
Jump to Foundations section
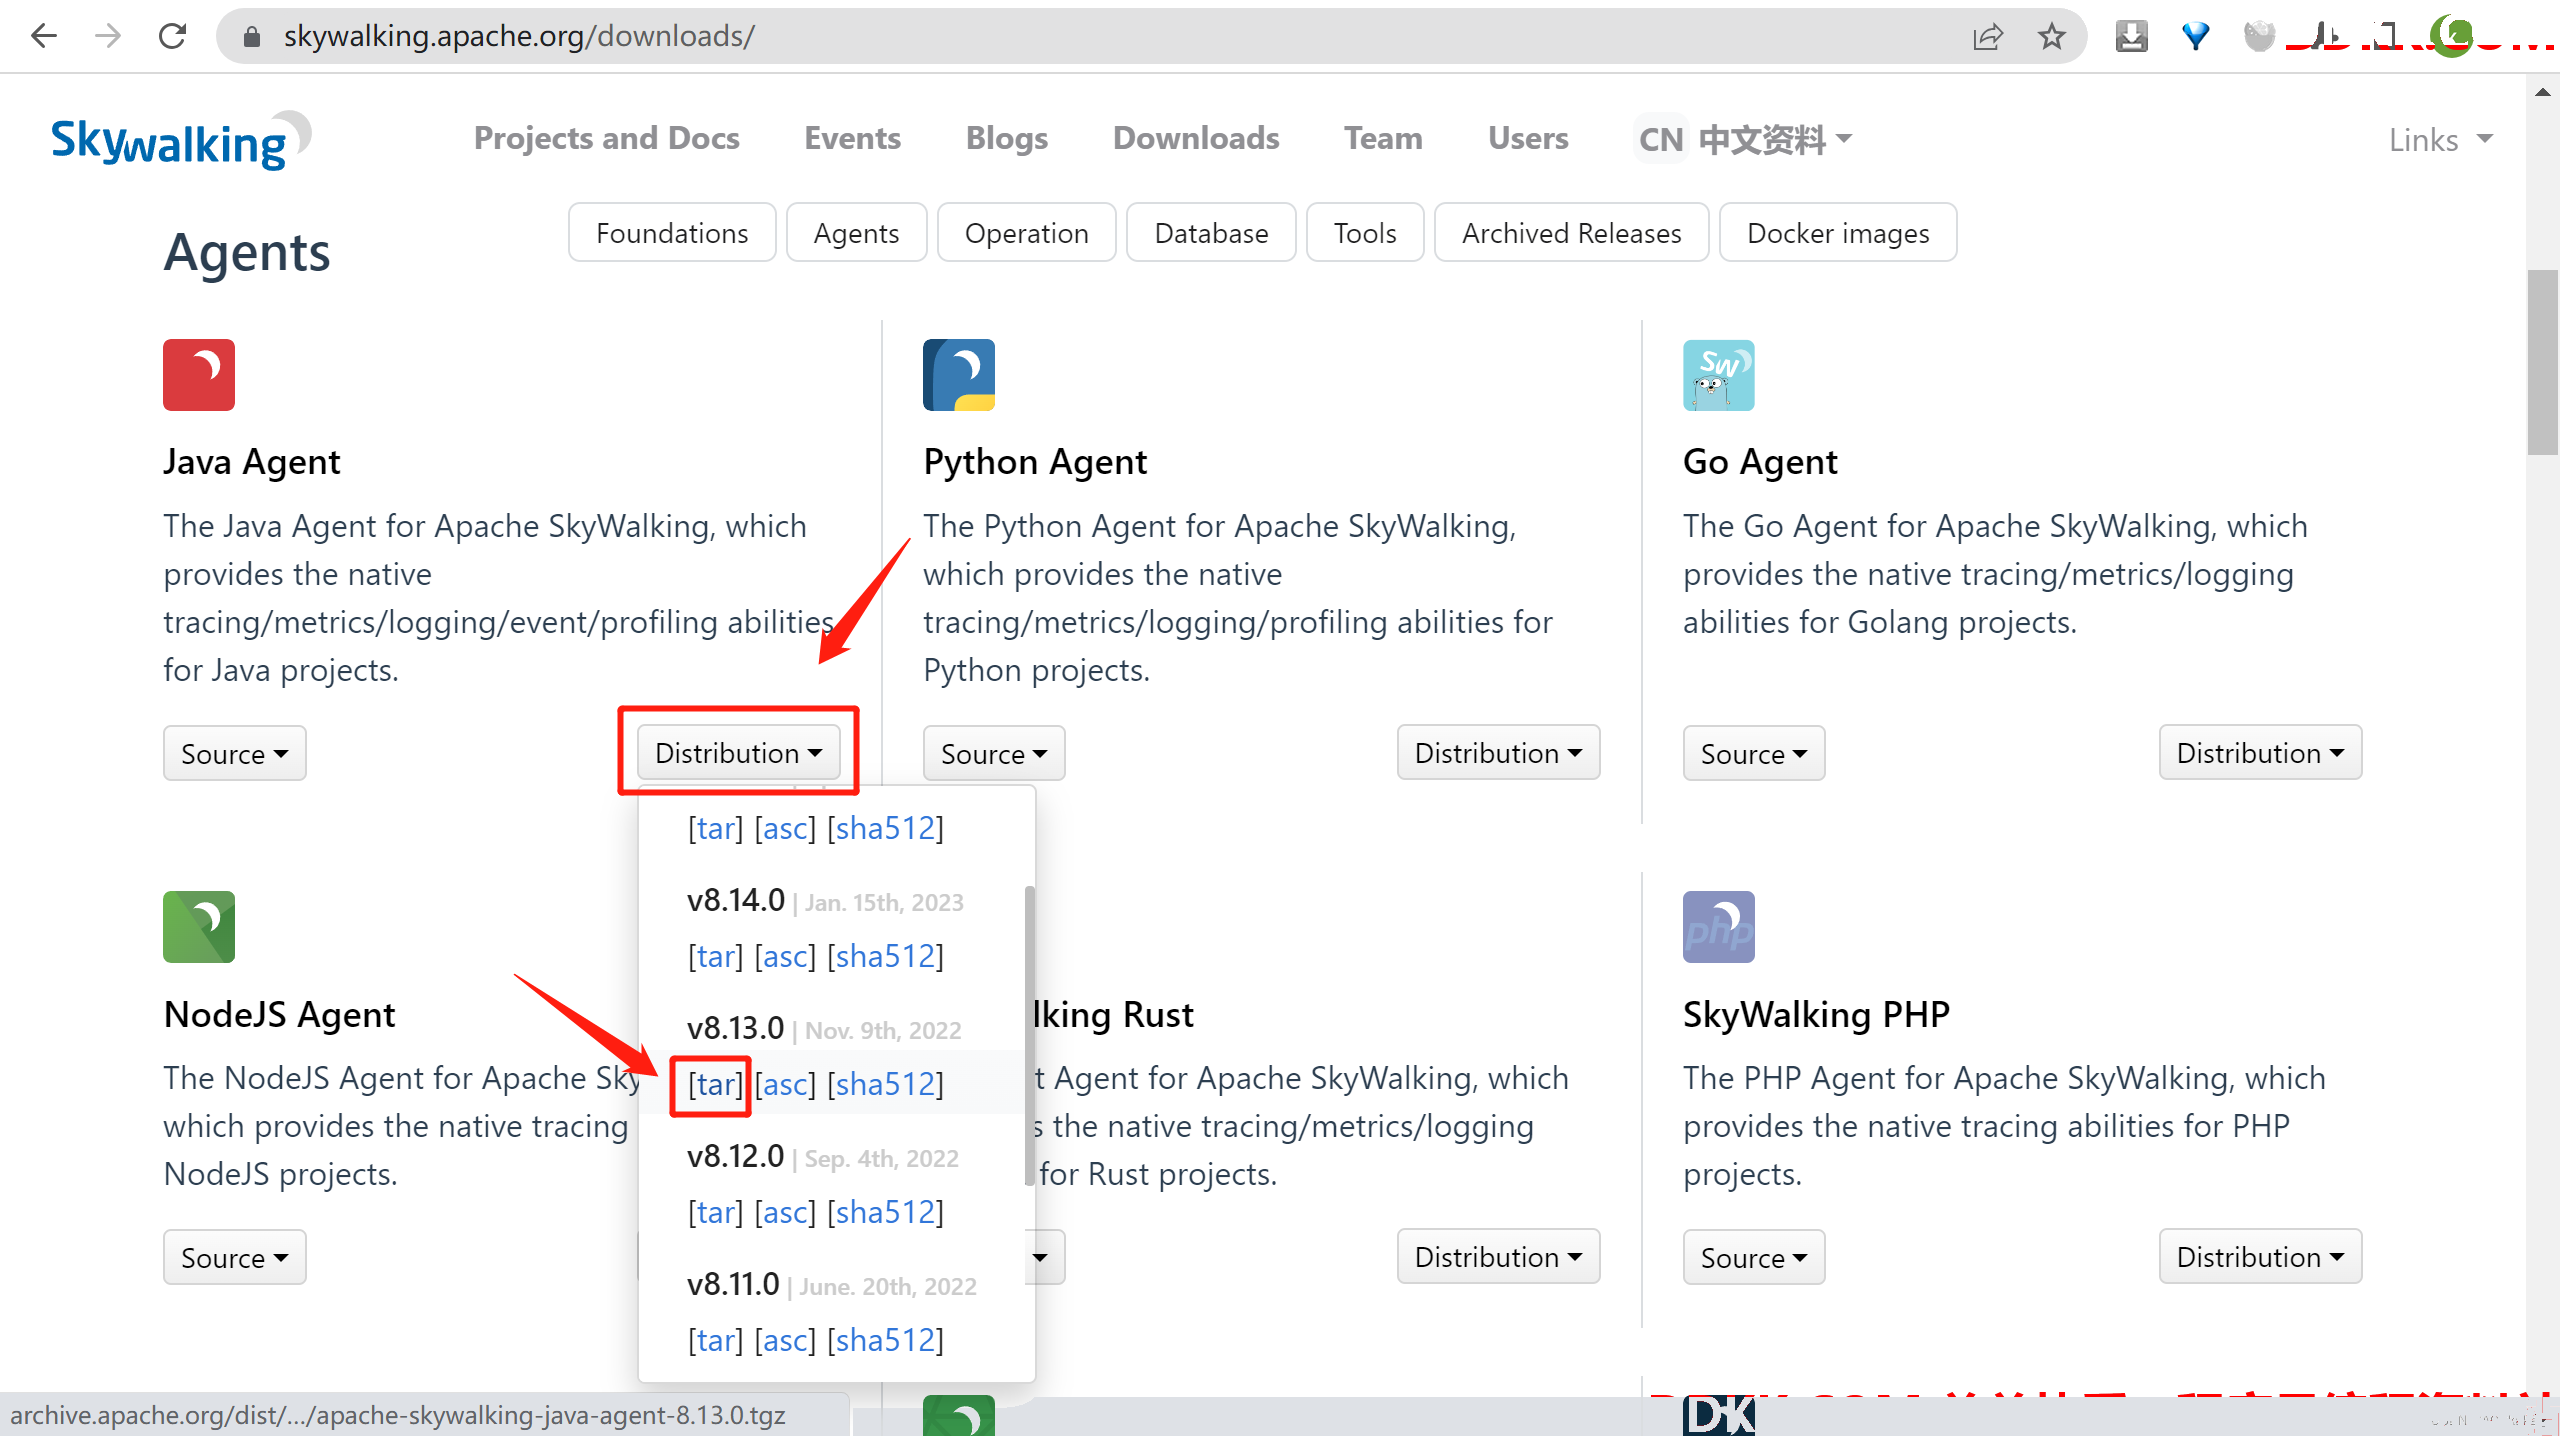672,233
